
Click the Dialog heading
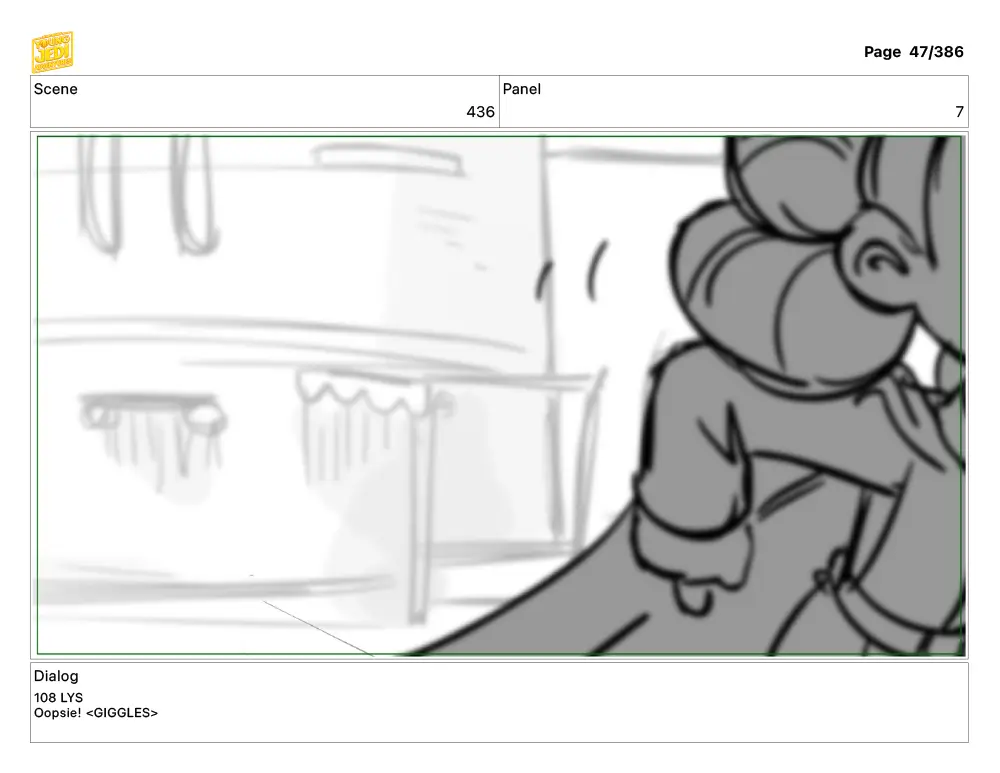click(56, 676)
